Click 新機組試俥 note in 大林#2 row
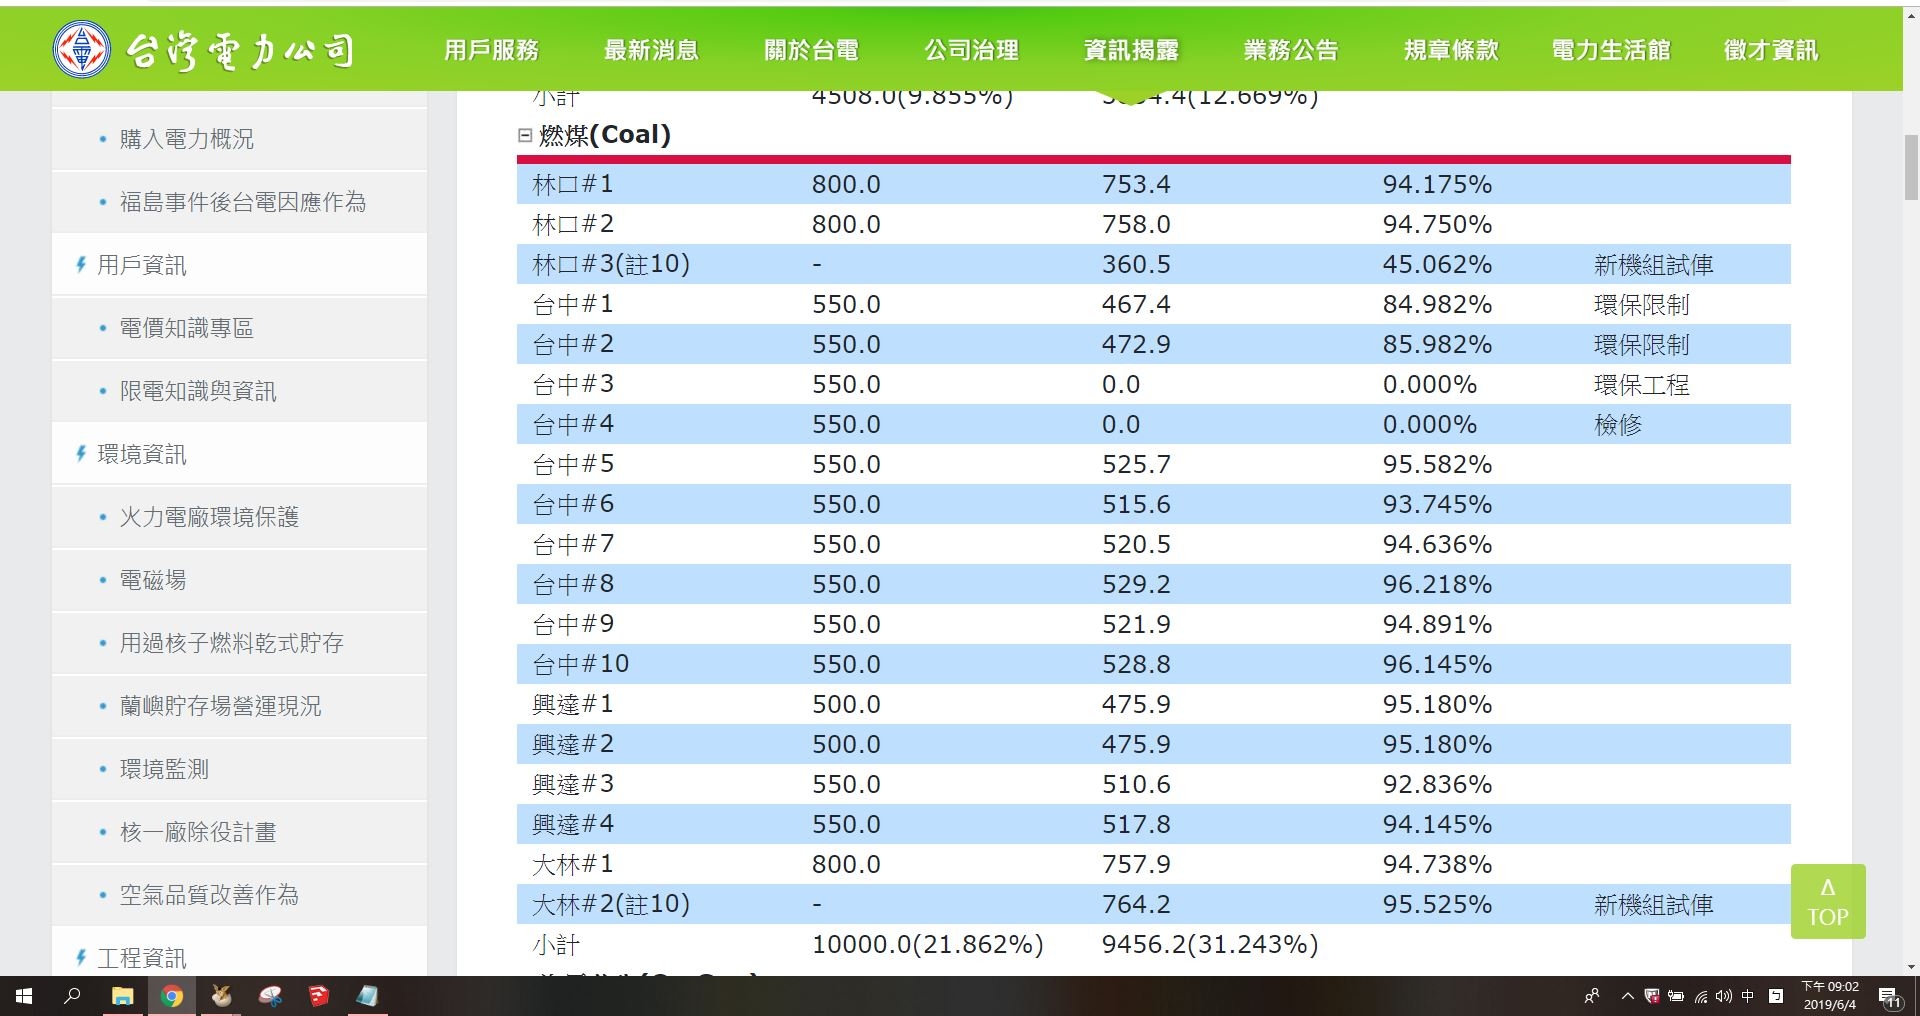 (x=1653, y=904)
